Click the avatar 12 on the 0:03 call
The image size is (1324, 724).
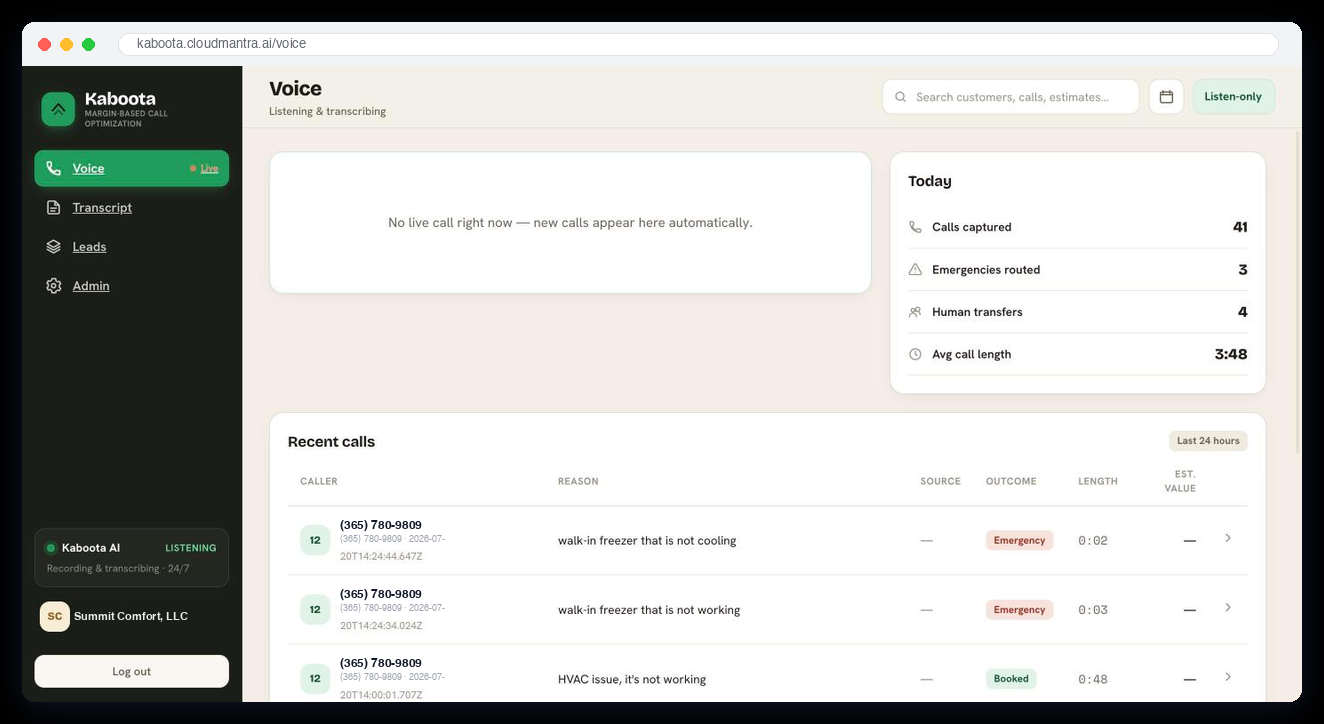pyautogui.click(x=315, y=609)
